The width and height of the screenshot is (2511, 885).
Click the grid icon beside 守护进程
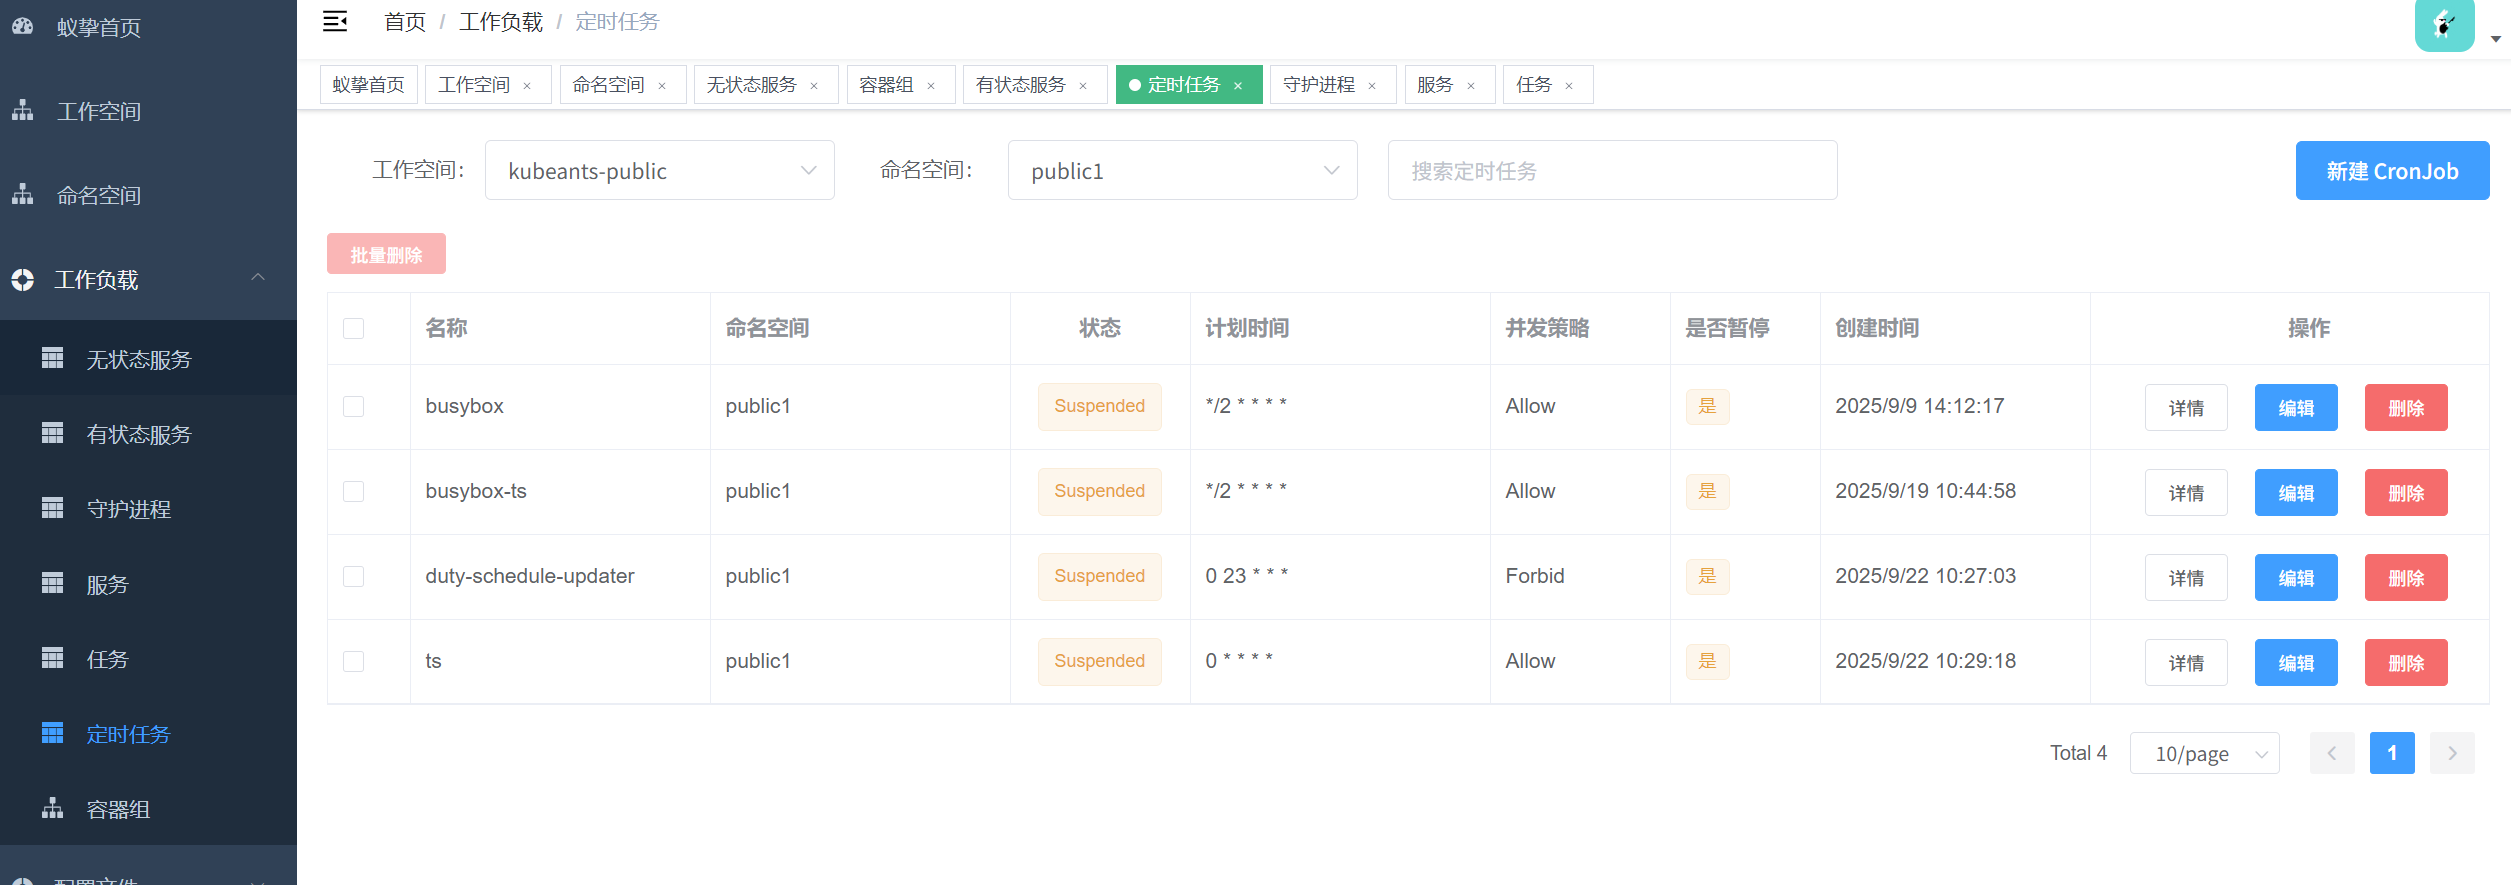click(x=52, y=509)
